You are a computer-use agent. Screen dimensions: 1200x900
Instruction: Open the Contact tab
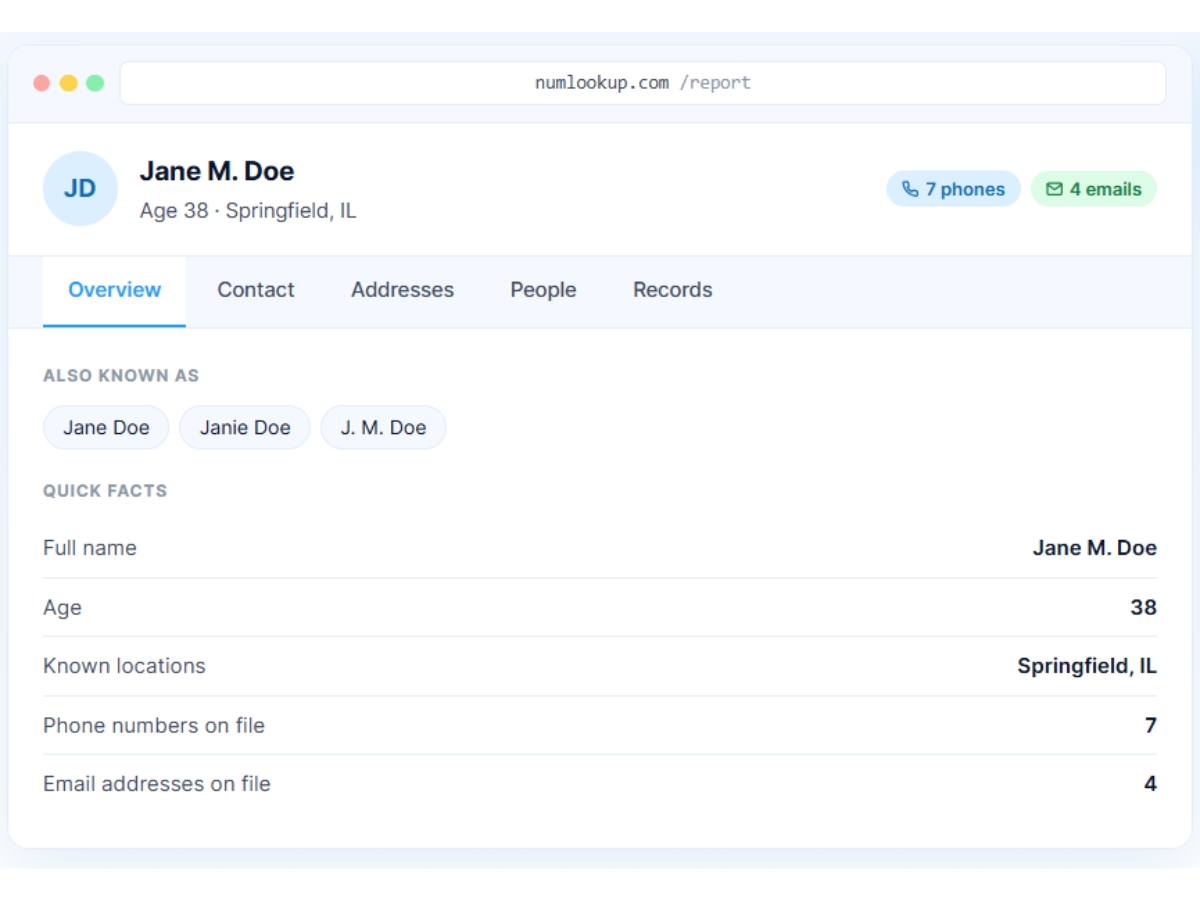[x=256, y=290]
